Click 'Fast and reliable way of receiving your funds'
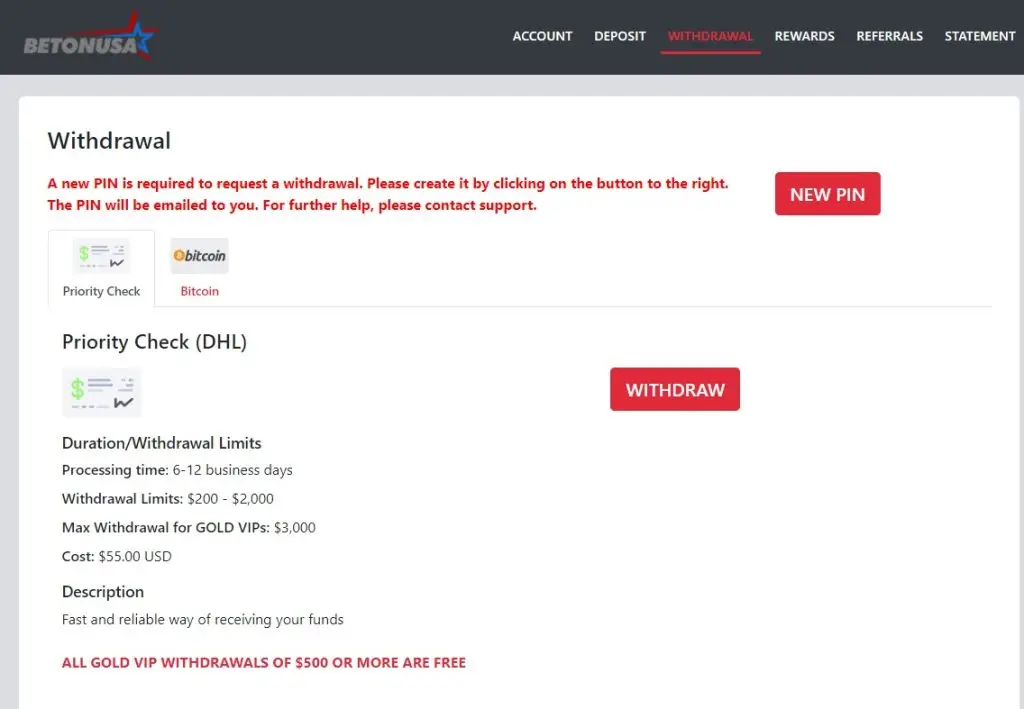Viewport: 1024px width, 709px height. pos(202,620)
